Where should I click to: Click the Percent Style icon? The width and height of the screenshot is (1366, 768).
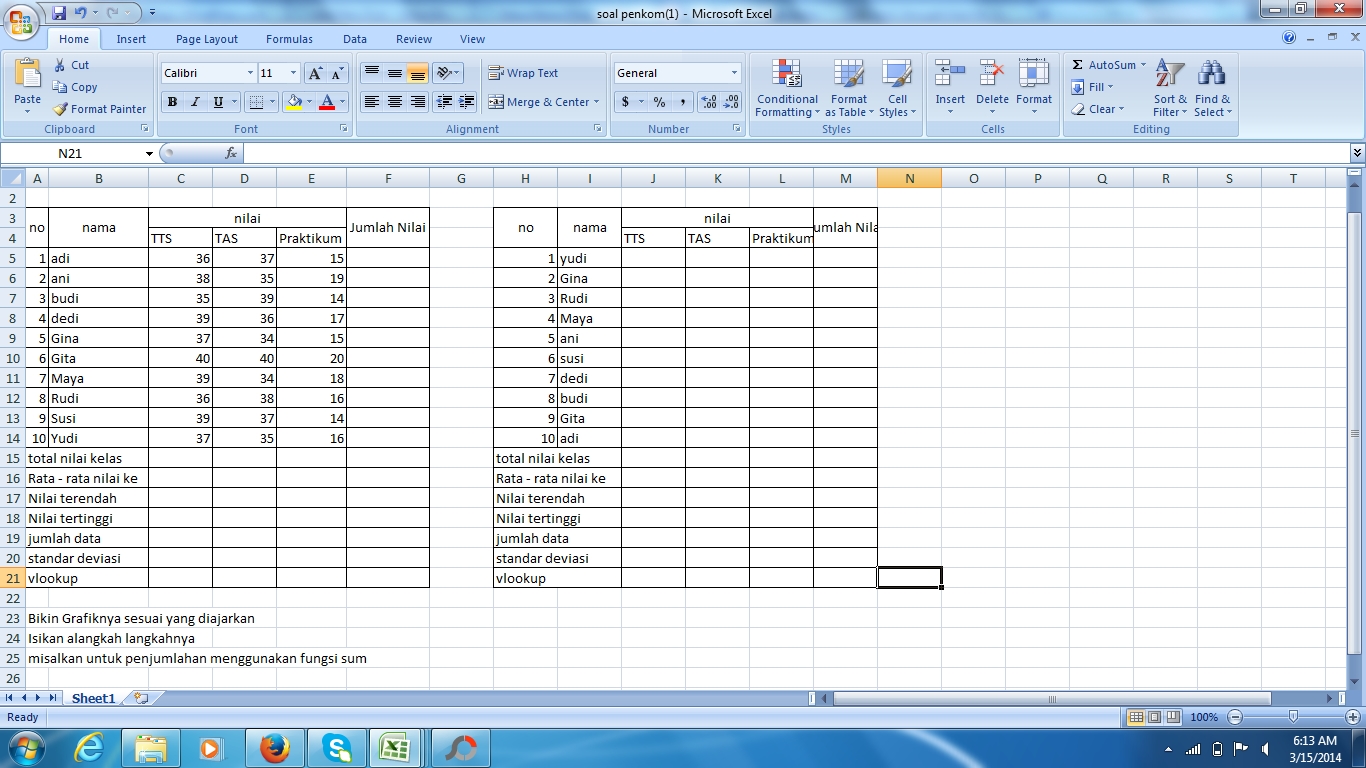pos(658,102)
